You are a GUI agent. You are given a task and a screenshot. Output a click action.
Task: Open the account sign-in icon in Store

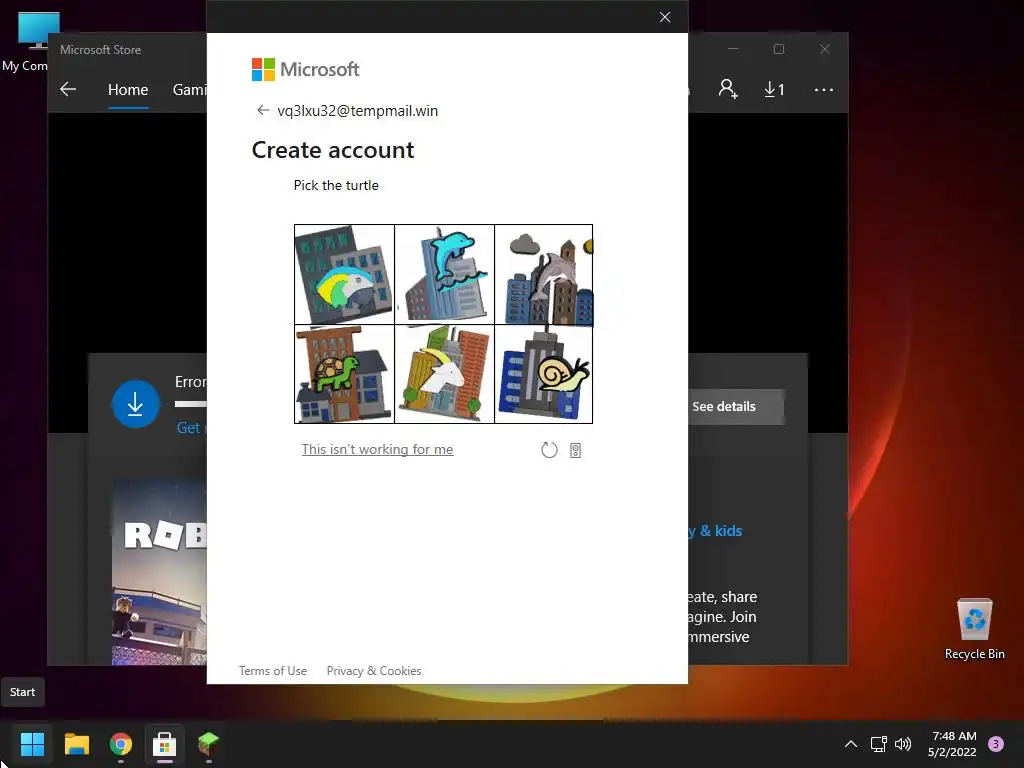[728, 89]
